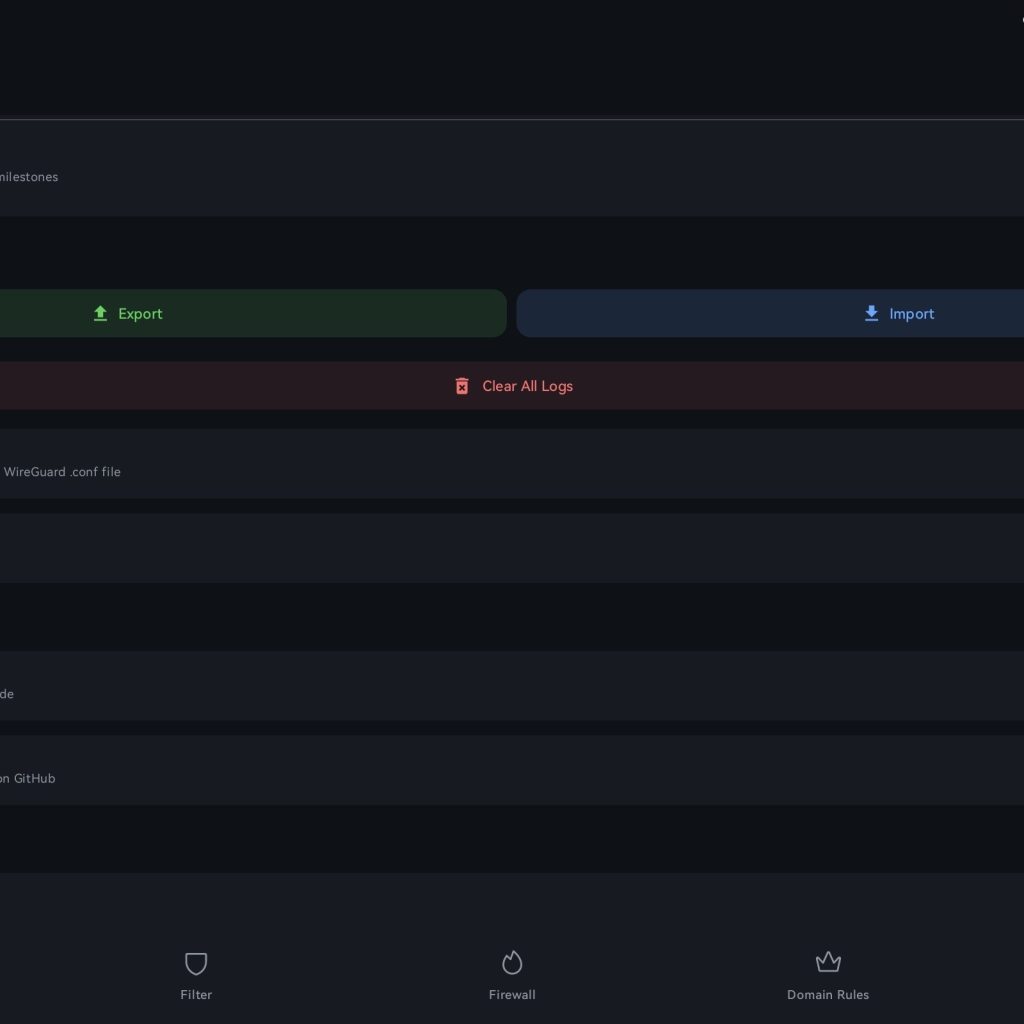Click the green upload arrow icon on Export
Image resolution: width=1024 pixels, height=1024 pixels.
click(100, 314)
